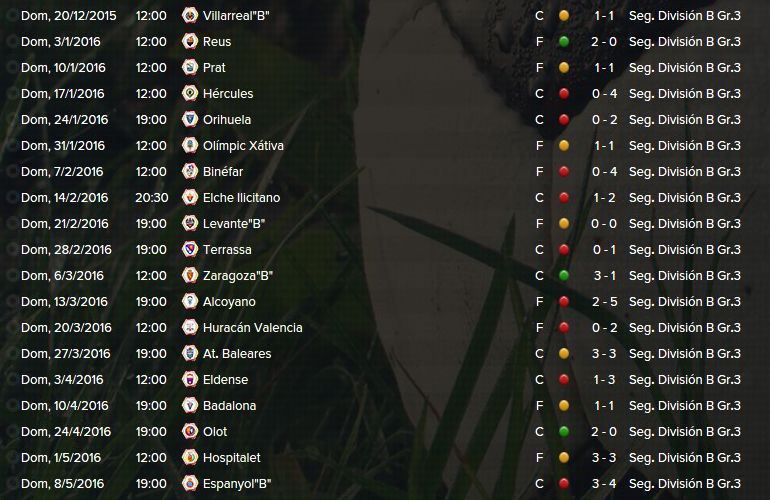Open the 2 - 5 Alcoyano match result

click(x=604, y=302)
